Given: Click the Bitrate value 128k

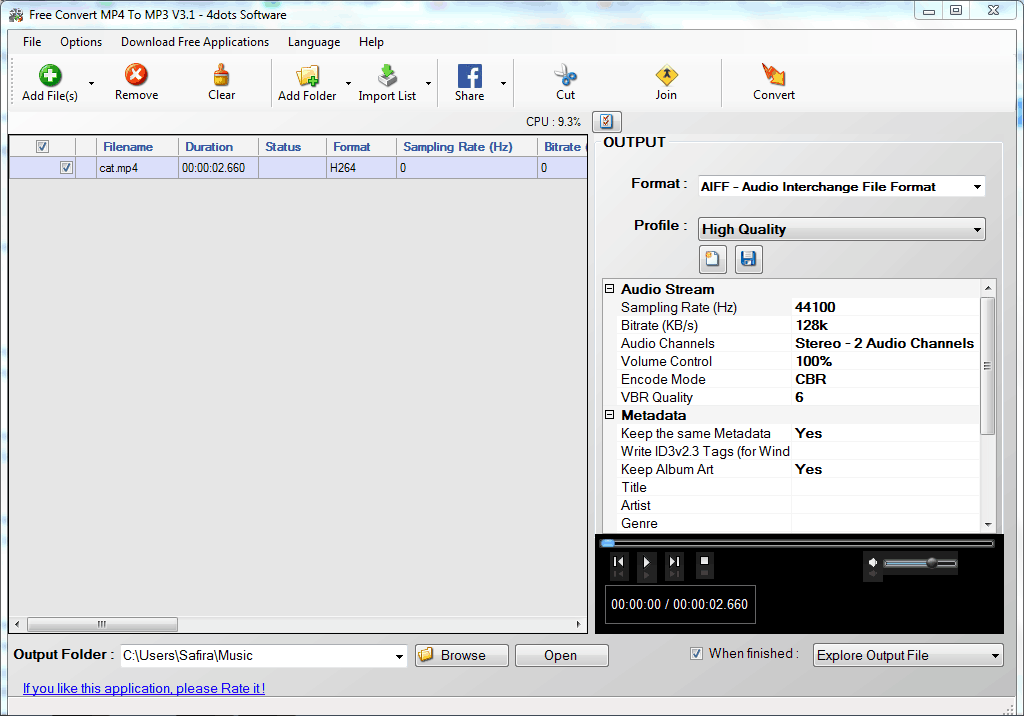Looking at the screenshot, I should point(886,325).
